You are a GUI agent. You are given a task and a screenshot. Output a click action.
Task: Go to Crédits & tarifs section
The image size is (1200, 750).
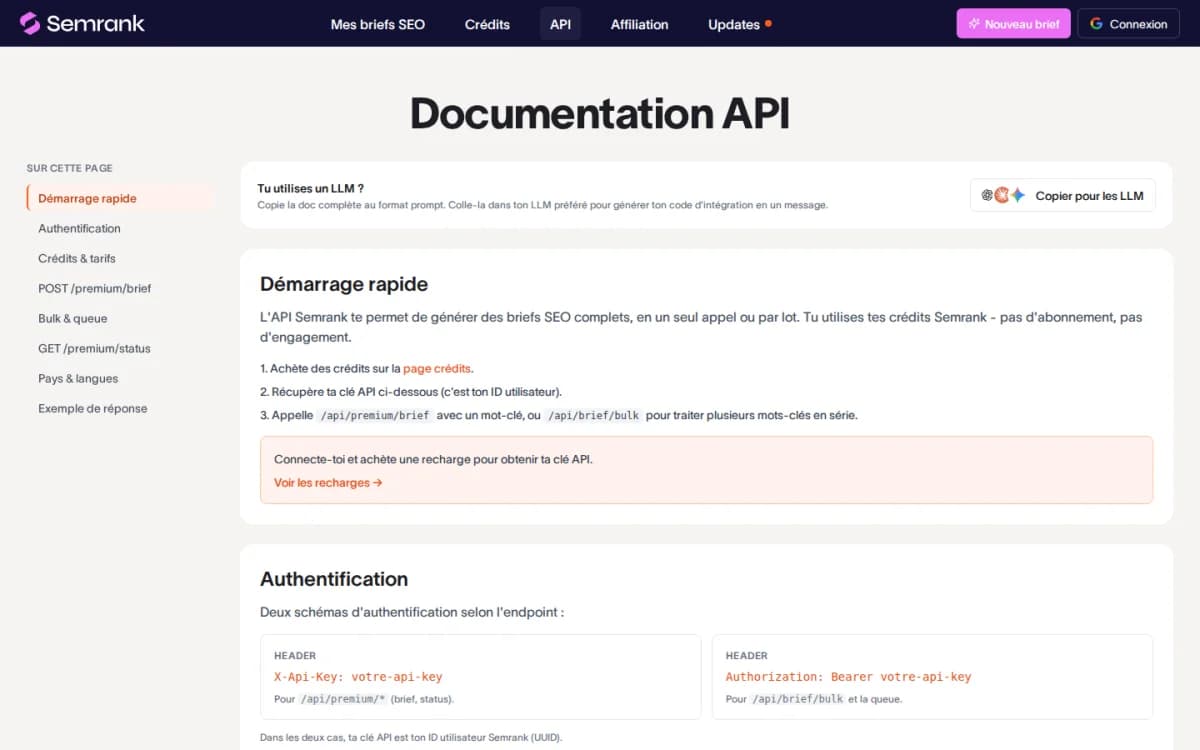coord(77,258)
